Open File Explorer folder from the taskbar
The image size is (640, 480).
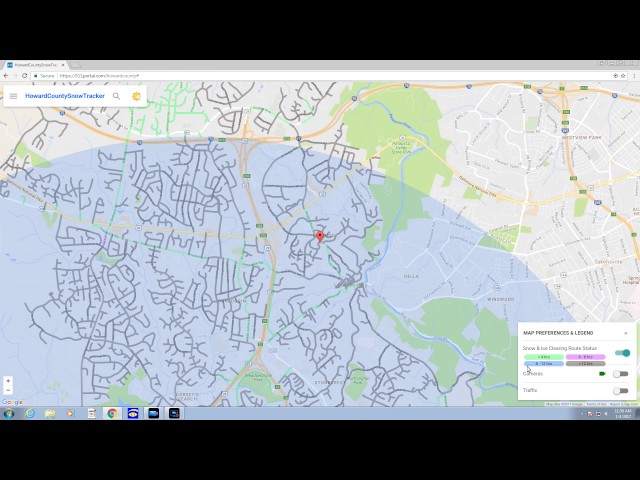tap(50, 413)
